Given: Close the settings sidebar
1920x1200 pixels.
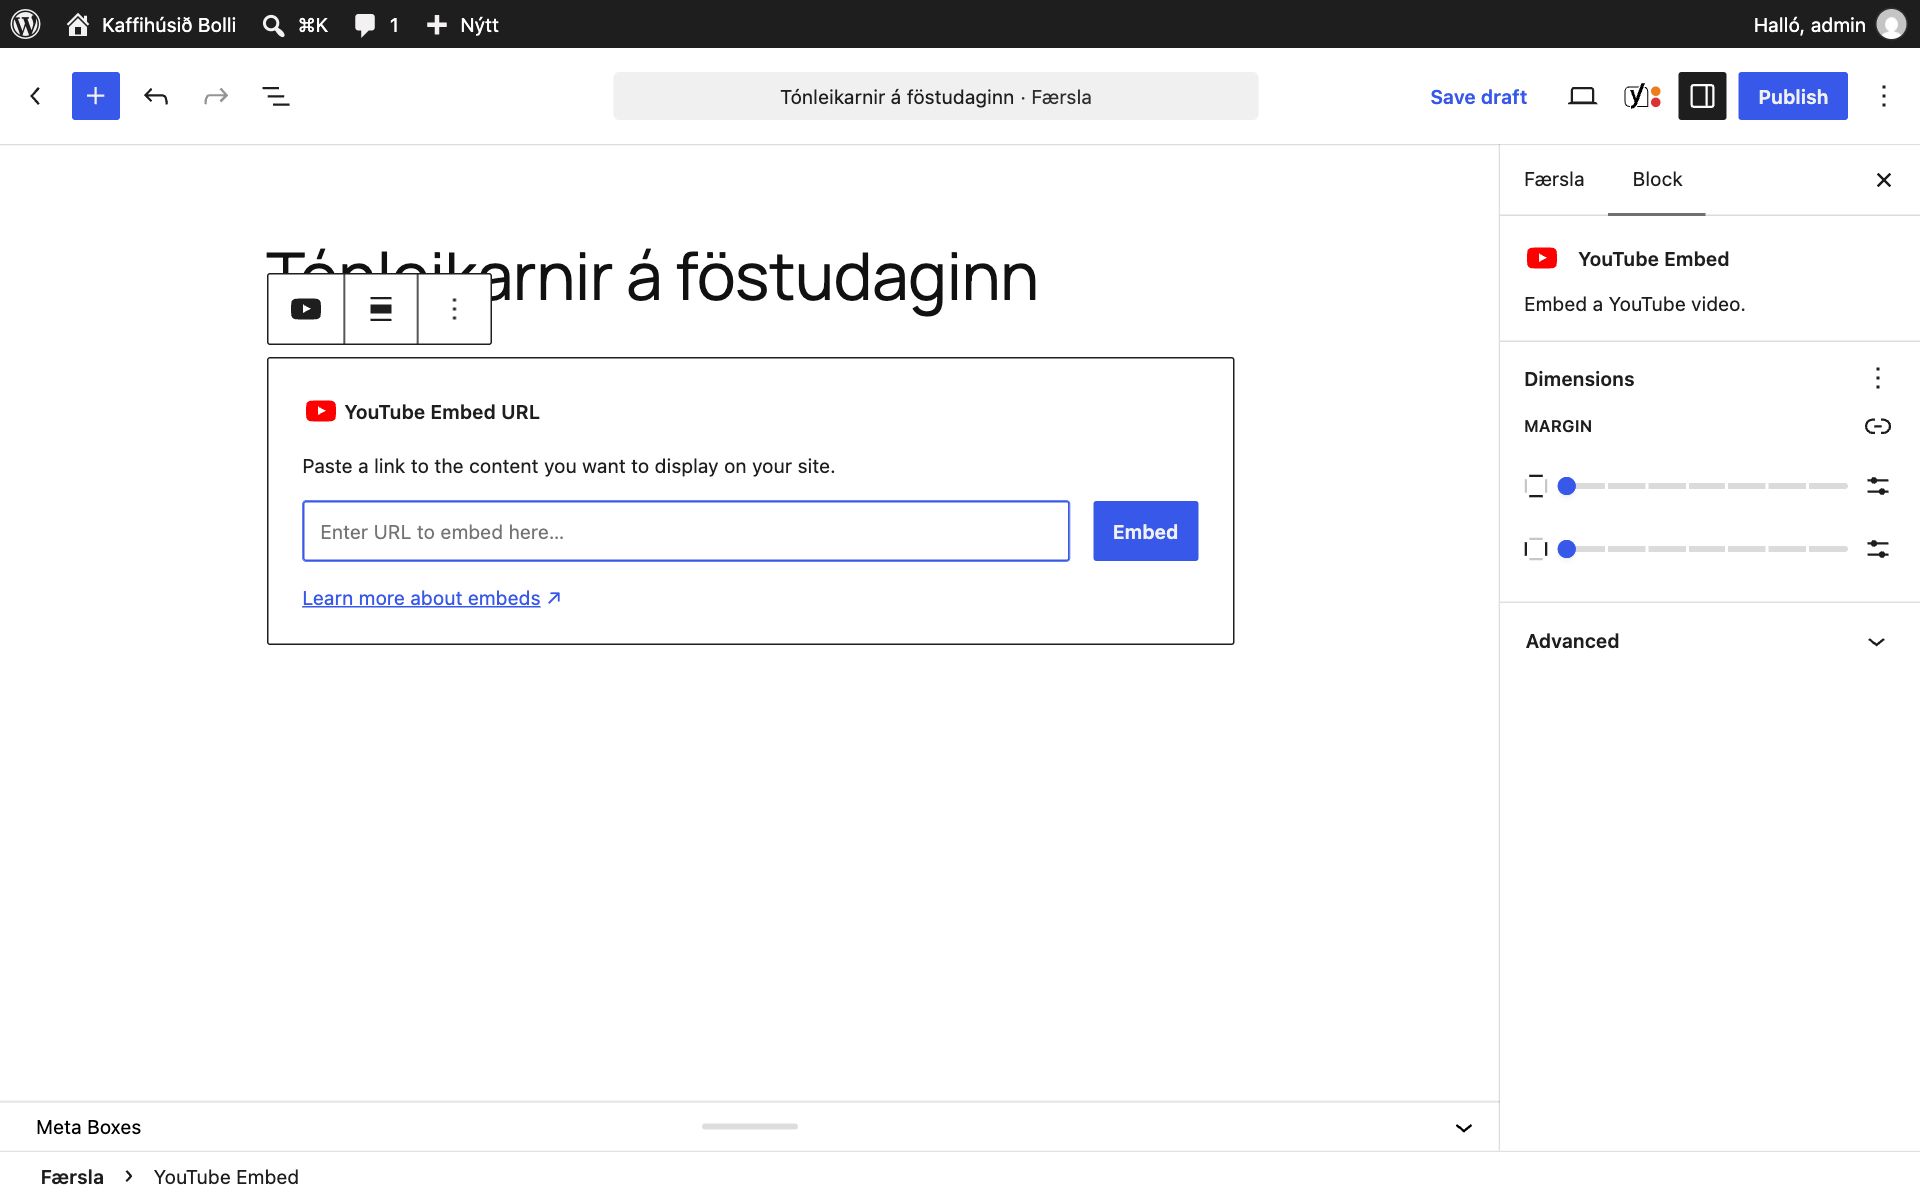Looking at the screenshot, I should (1884, 180).
